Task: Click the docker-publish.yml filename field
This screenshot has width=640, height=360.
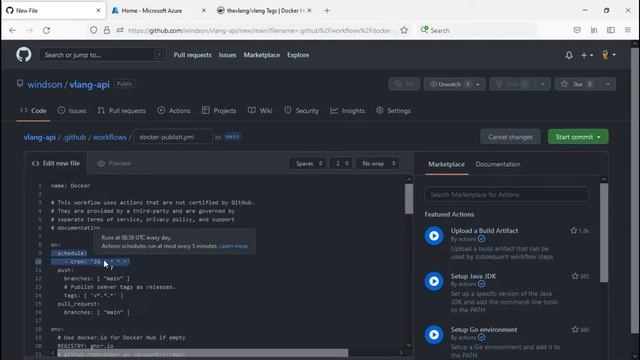Action: [173, 137]
